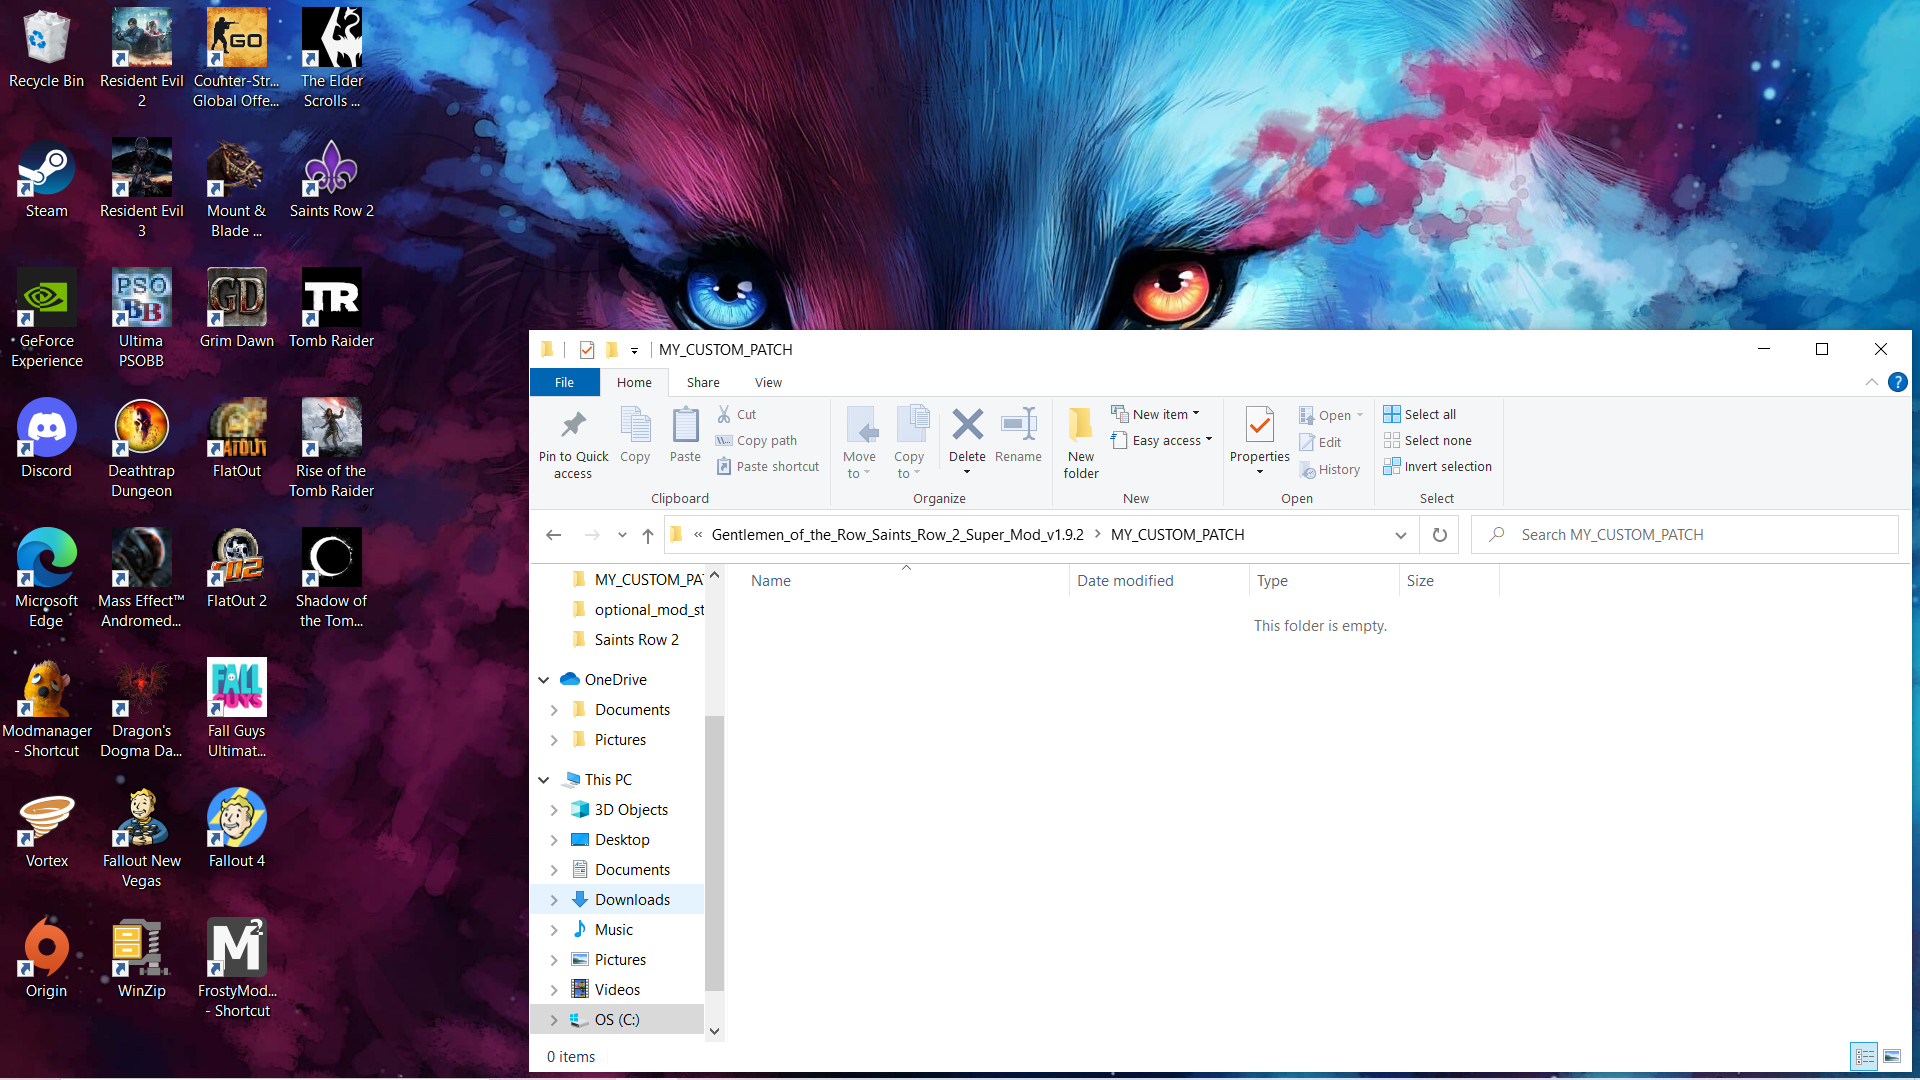The height and width of the screenshot is (1080, 1920).
Task: Switch to the Home ribbon tab
Action: point(634,382)
